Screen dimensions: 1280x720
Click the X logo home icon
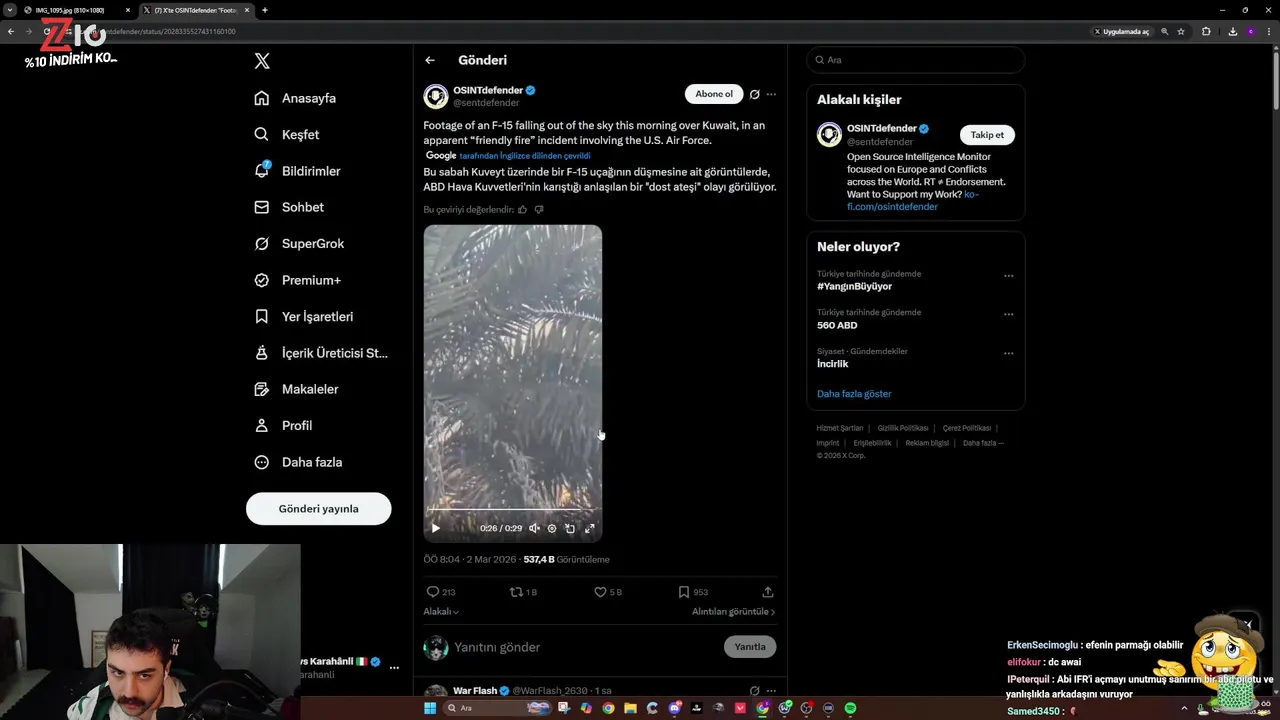coord(262,61)
